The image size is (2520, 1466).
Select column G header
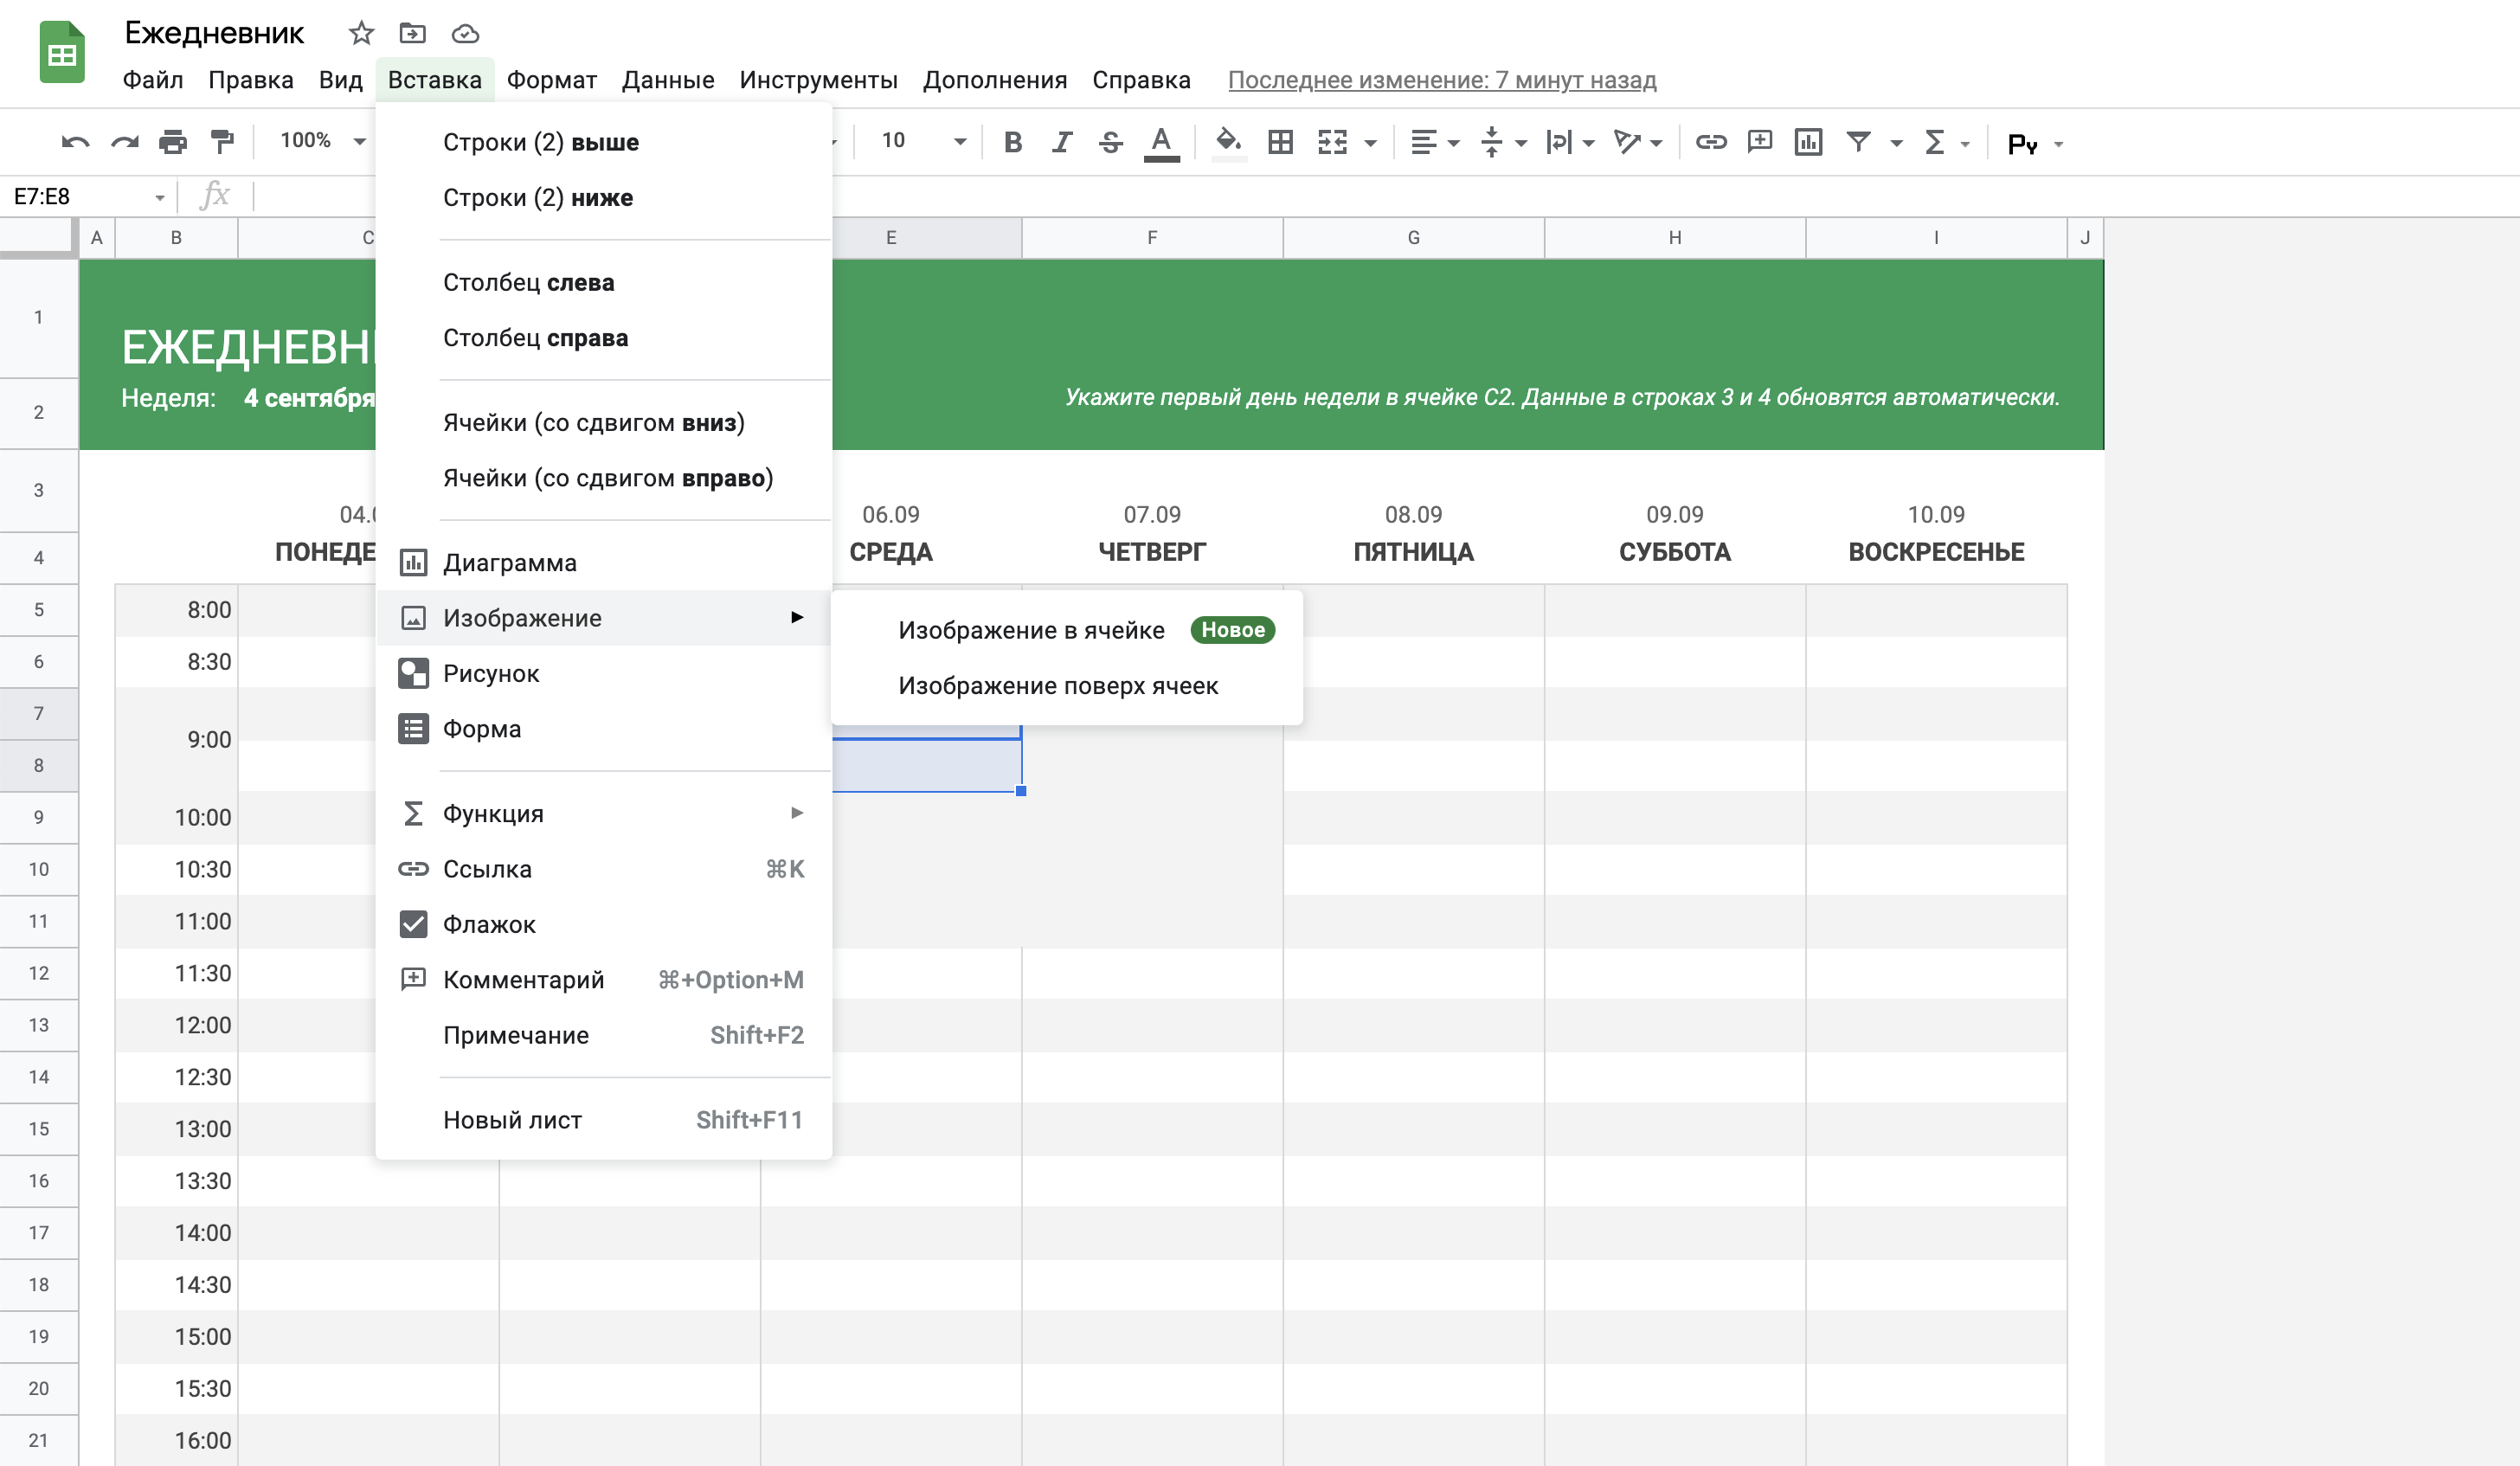tap(1413, 238)
